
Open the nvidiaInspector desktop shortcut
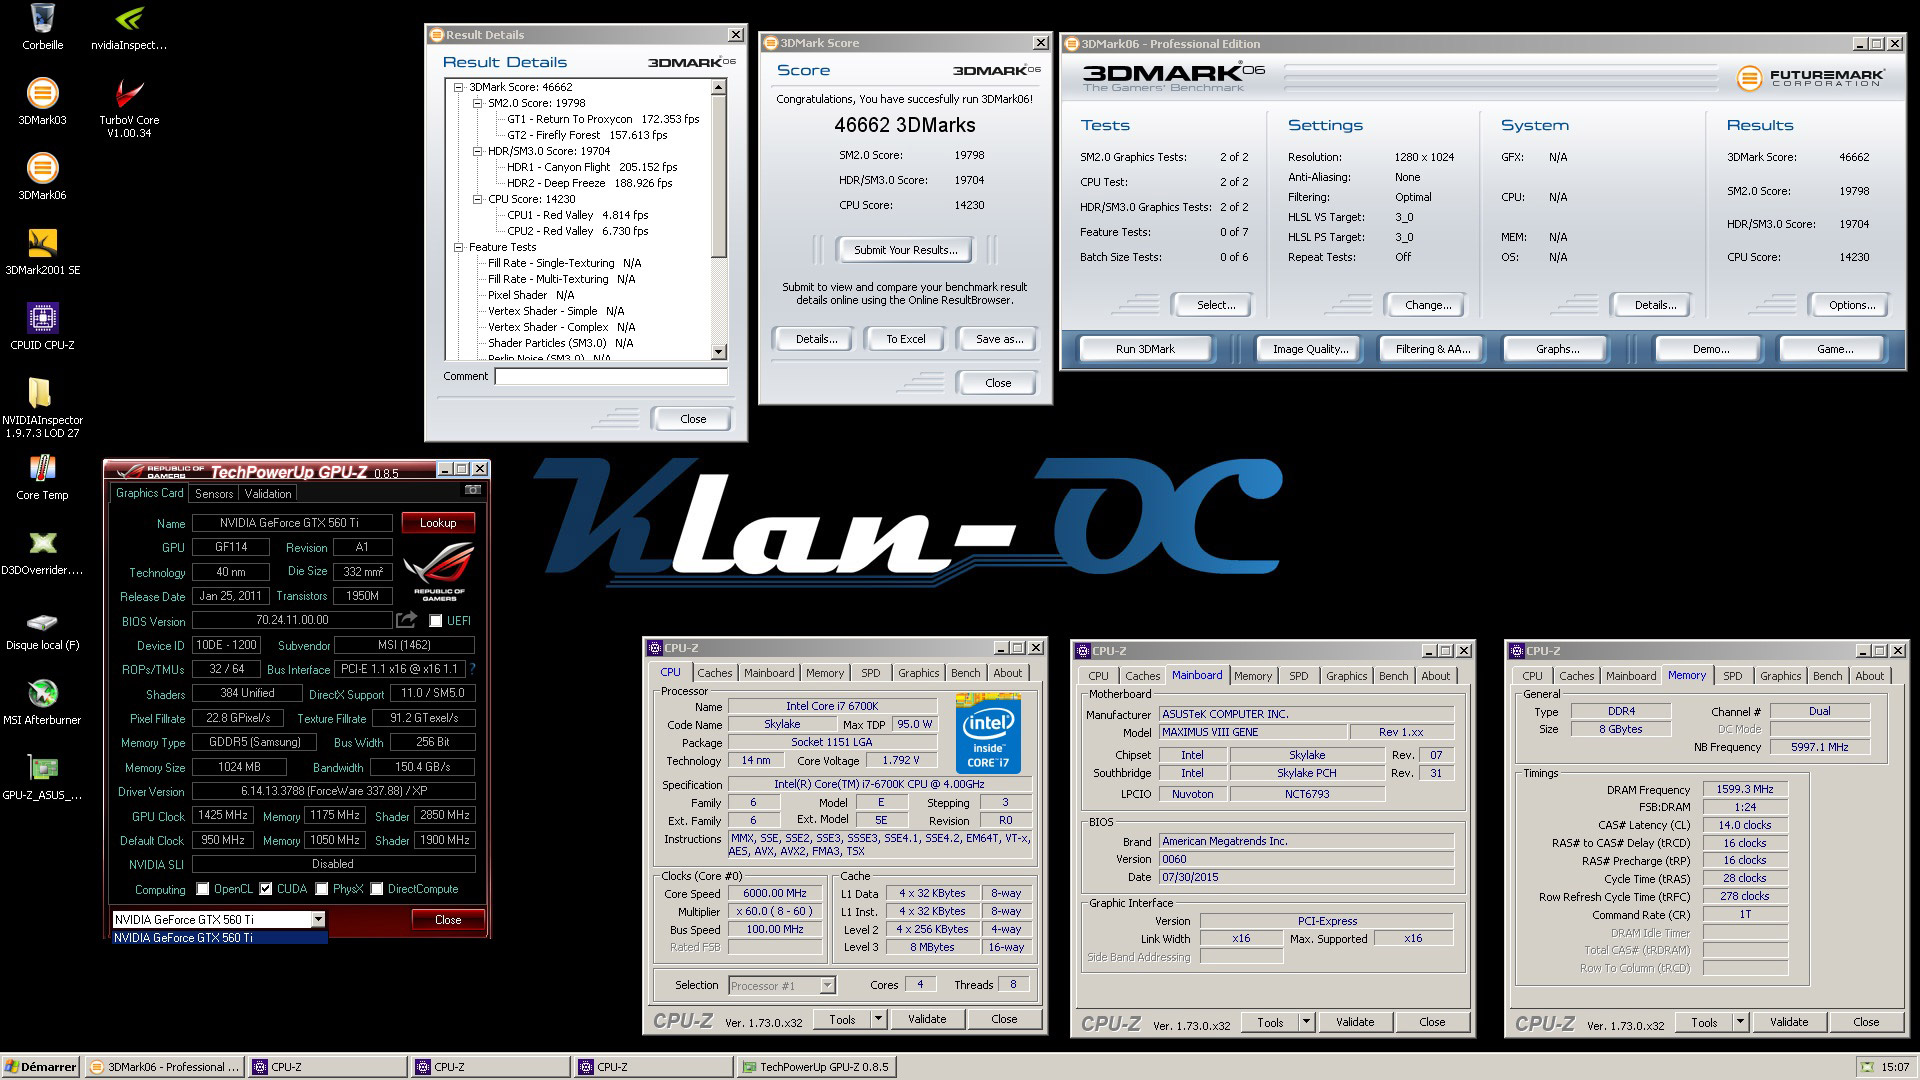[x=129, y=27]
